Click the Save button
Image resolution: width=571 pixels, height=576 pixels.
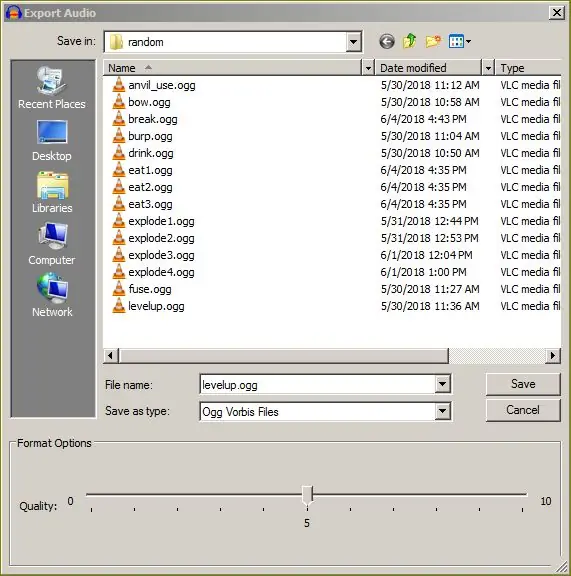[523, 384]
